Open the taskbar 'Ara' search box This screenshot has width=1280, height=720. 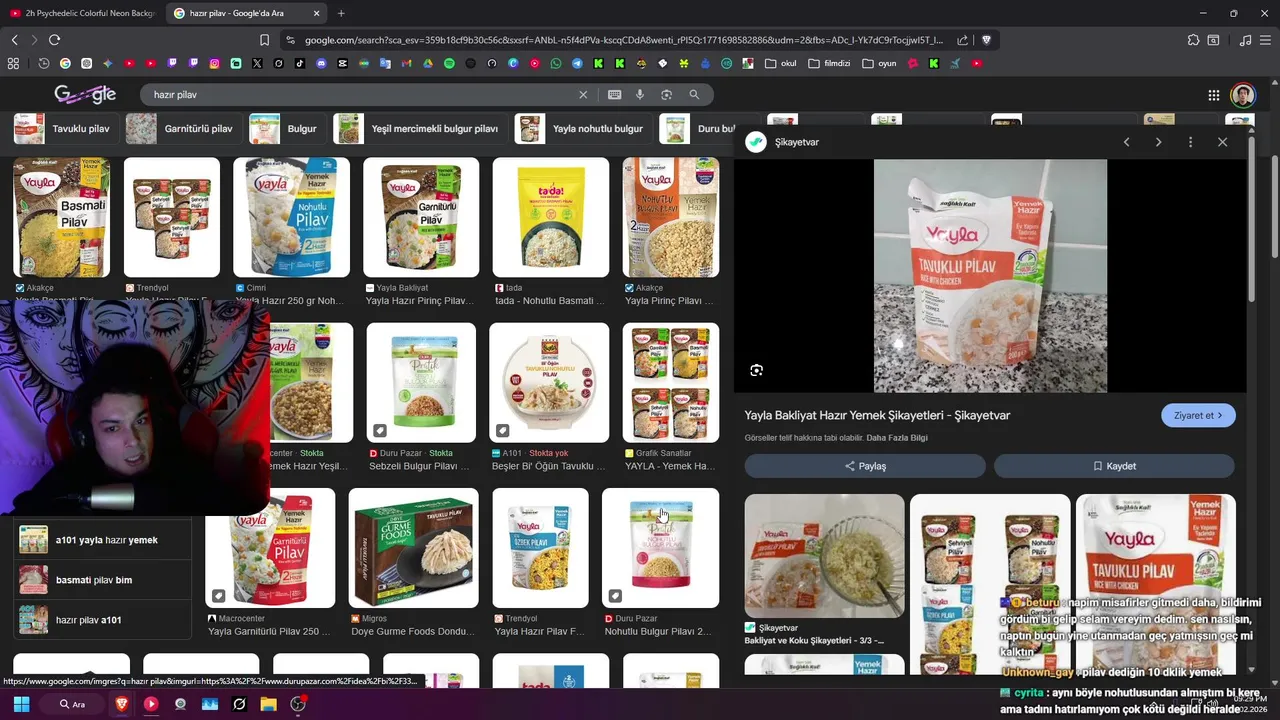tap(73, 704)
